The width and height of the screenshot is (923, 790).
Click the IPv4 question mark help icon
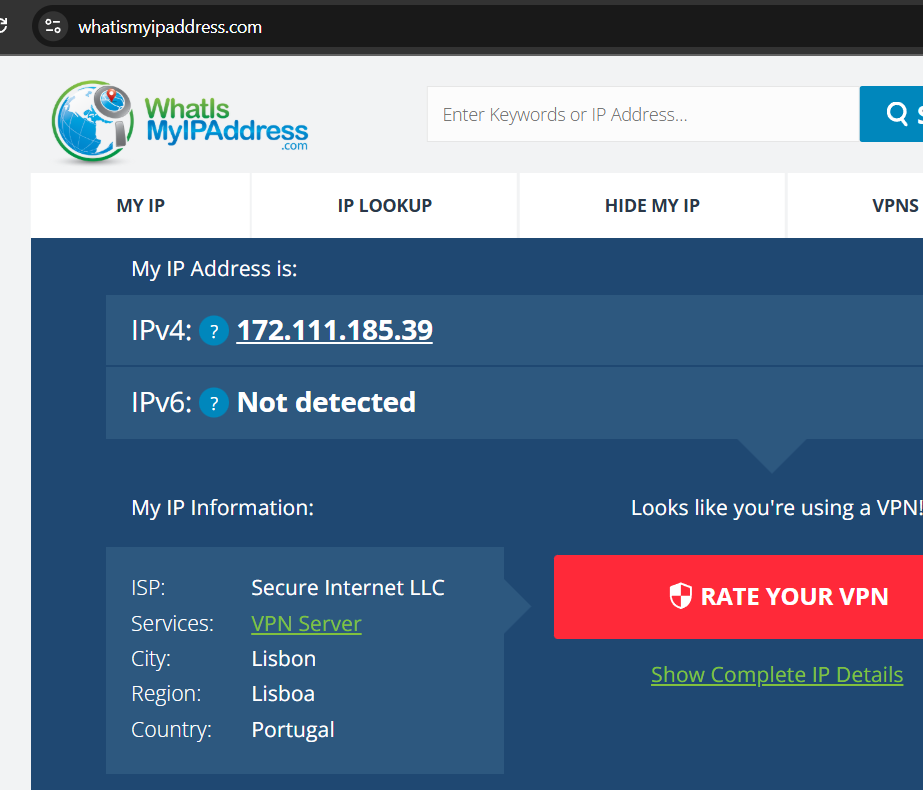pos(214,331)
